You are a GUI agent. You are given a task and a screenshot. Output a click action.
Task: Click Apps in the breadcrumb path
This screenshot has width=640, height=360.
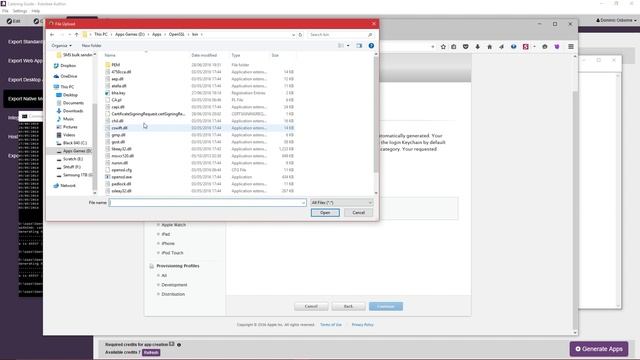[157, 35]
